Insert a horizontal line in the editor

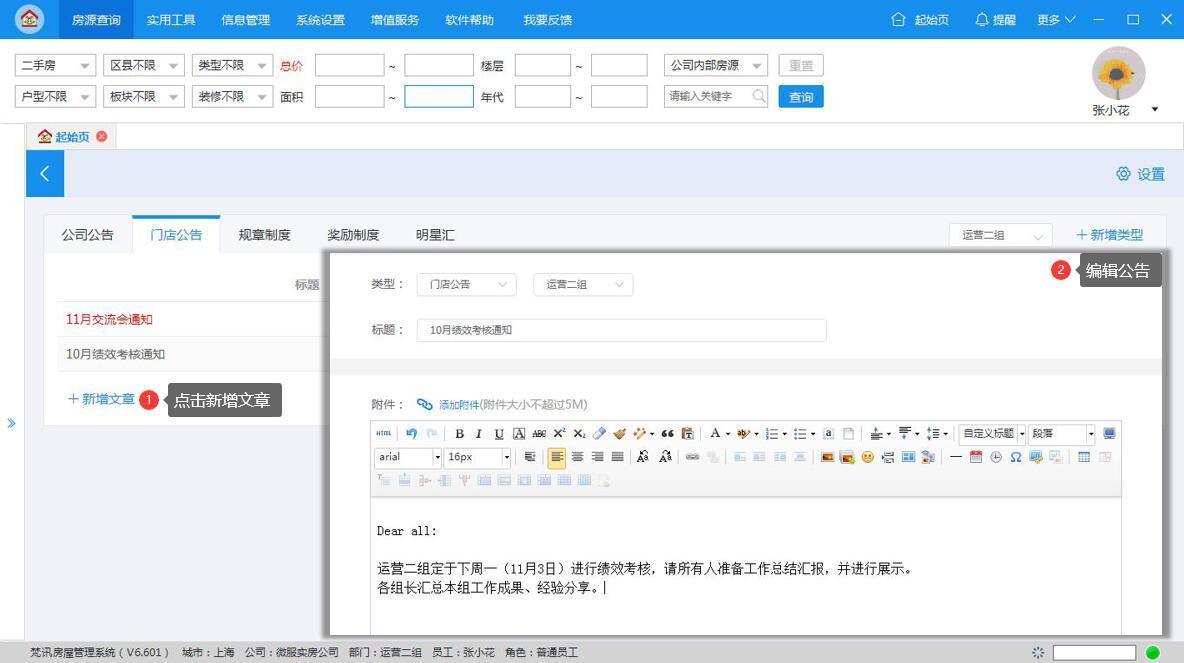[955, 457]
